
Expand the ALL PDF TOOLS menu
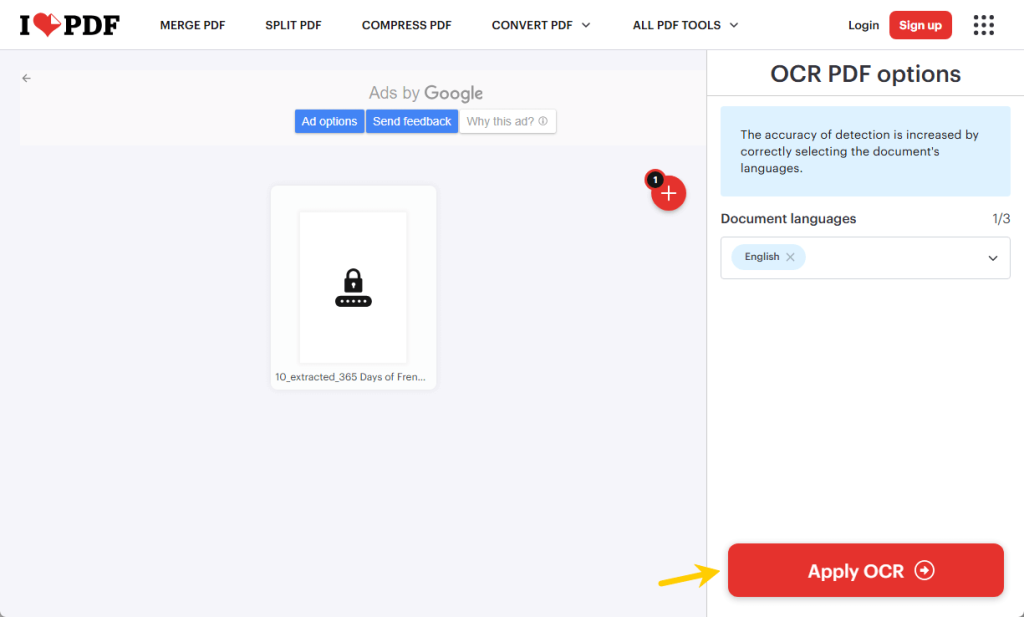coord(684,25)
